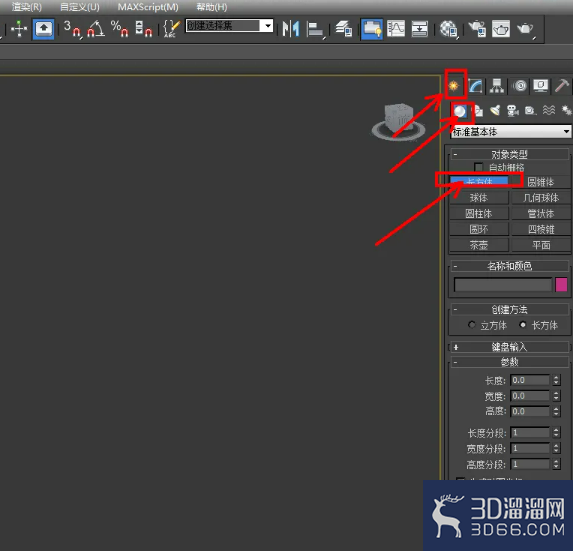This screenshot has width=573, height=551.
Task: Select the Cameras category icon
Action: 513,111
